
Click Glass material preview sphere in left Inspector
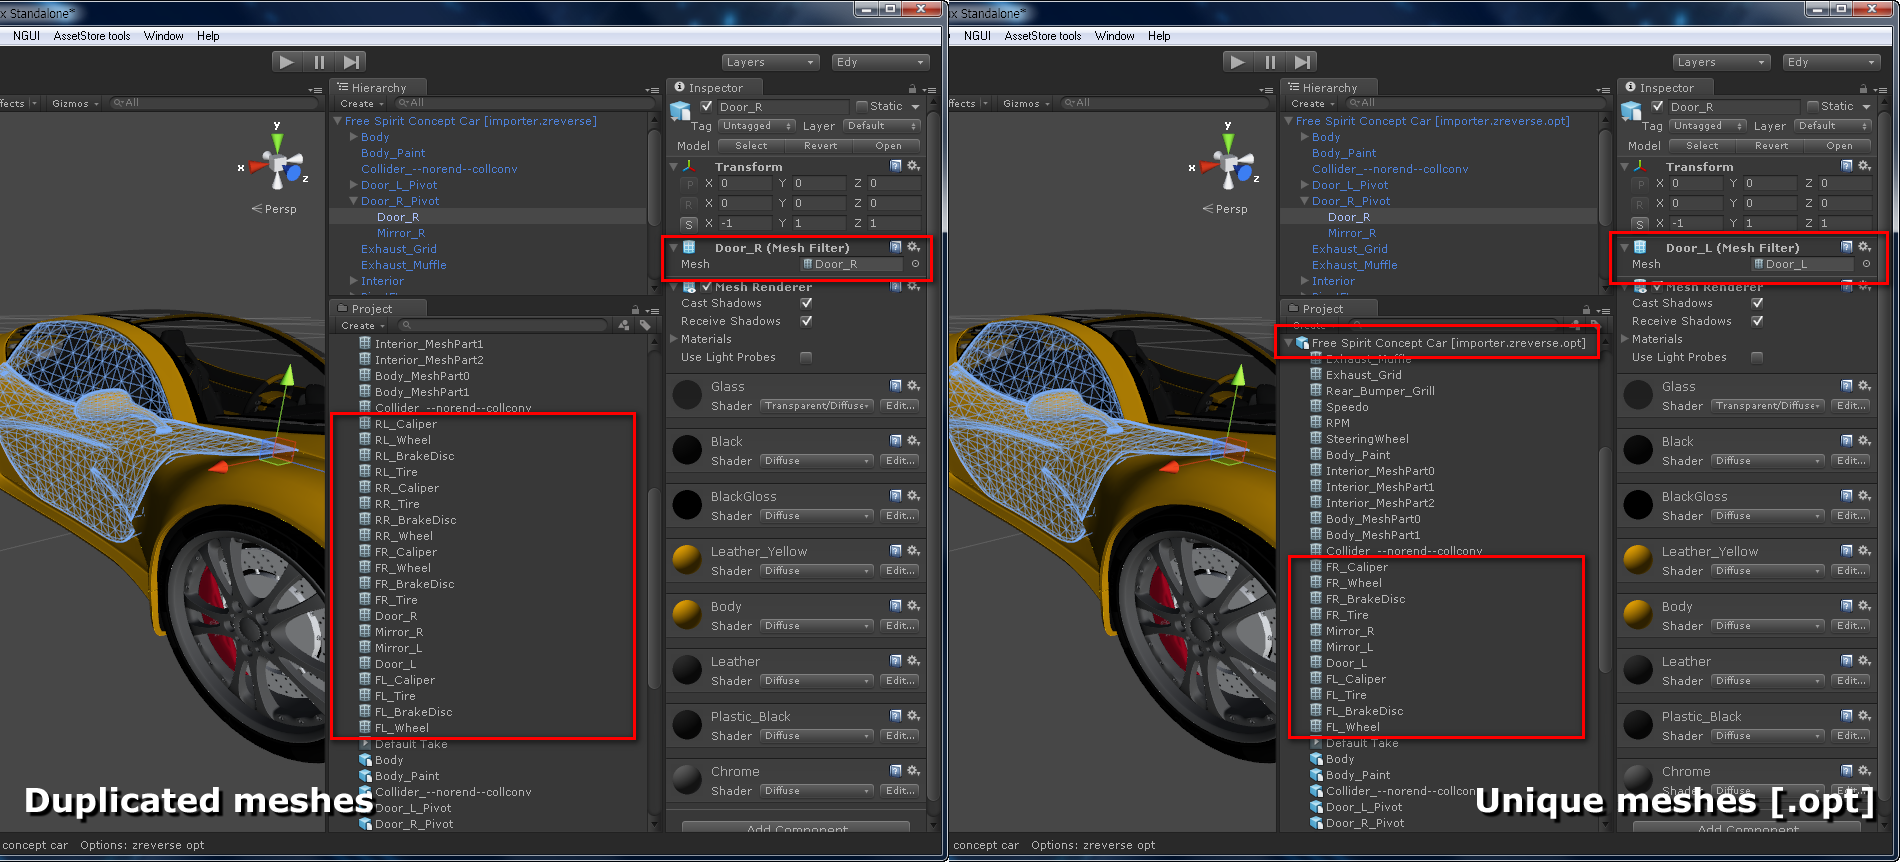click(687, 395)
